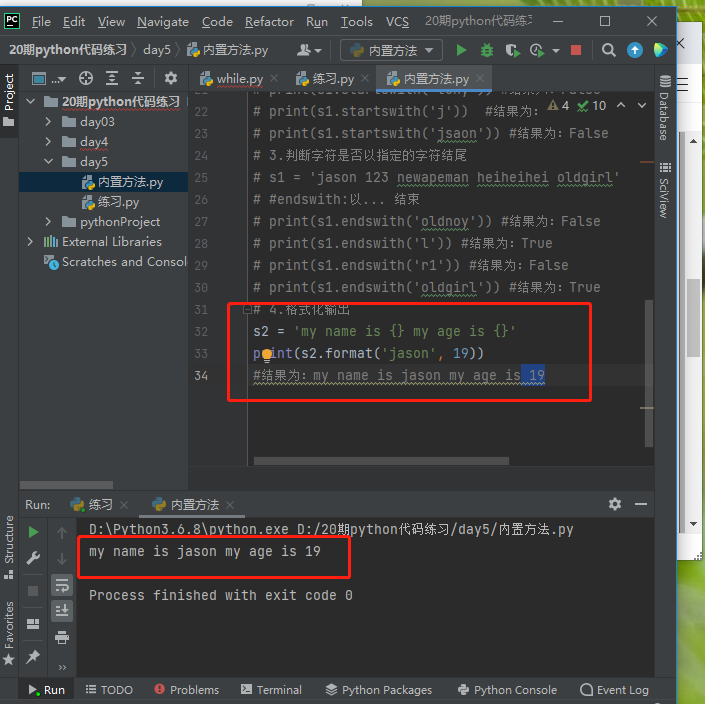Pin the Run tab with pin icon
The width and height of the screenshot is (705, 704).
[33, 657]
